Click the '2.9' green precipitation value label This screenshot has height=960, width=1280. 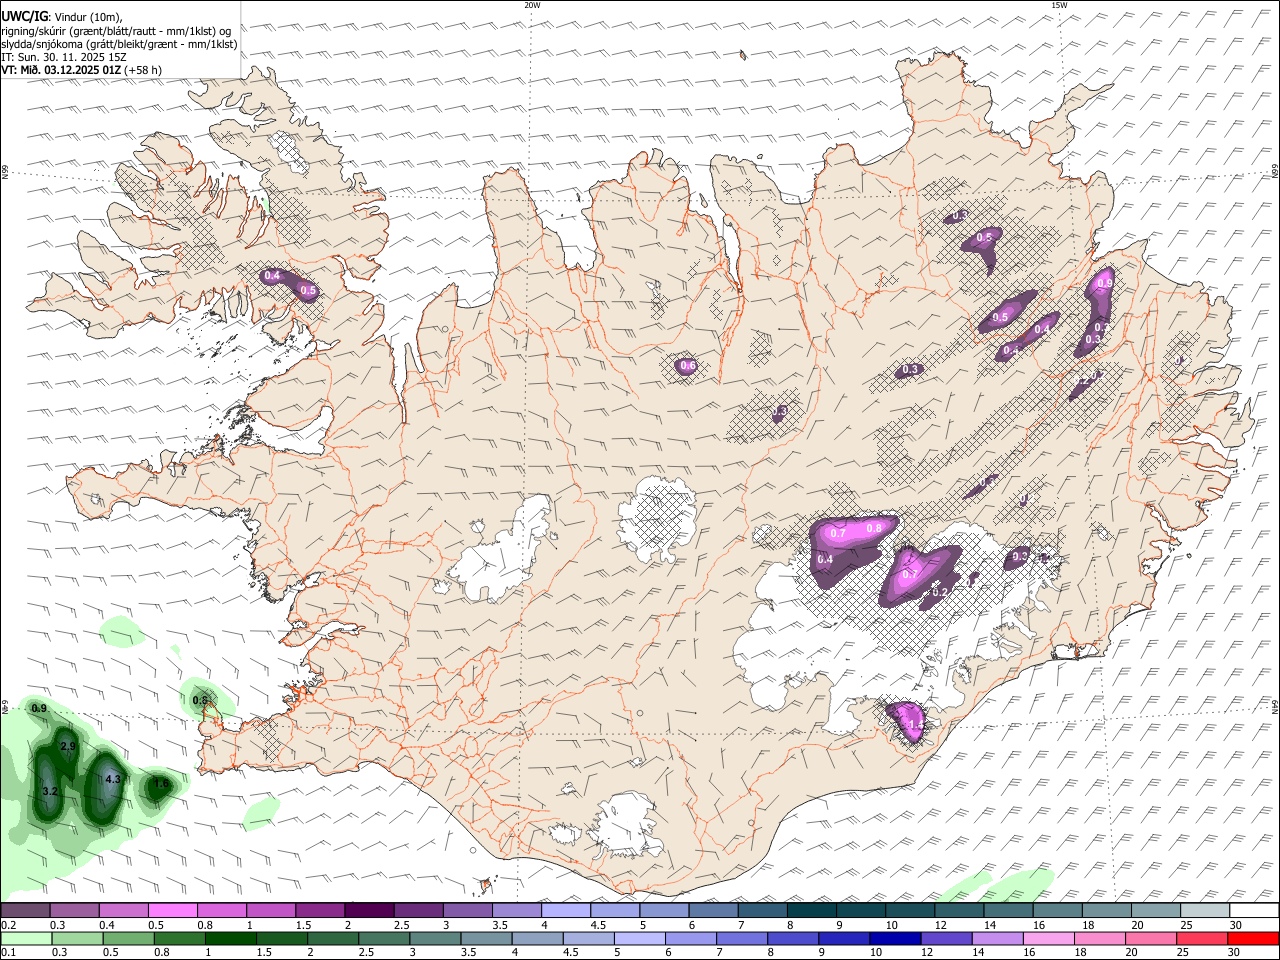[x=68, y=747]
